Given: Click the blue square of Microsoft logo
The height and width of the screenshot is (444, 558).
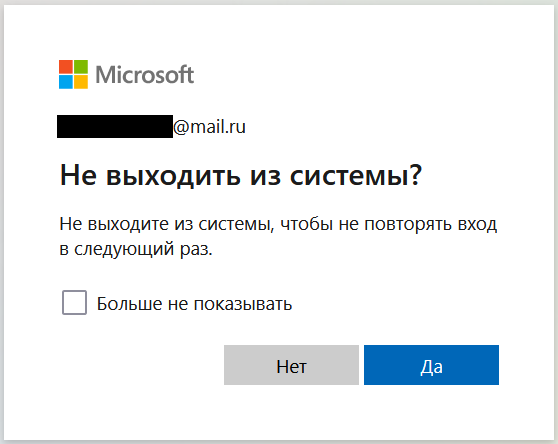Looking at the screenshot, I should [x=66, y=82].
